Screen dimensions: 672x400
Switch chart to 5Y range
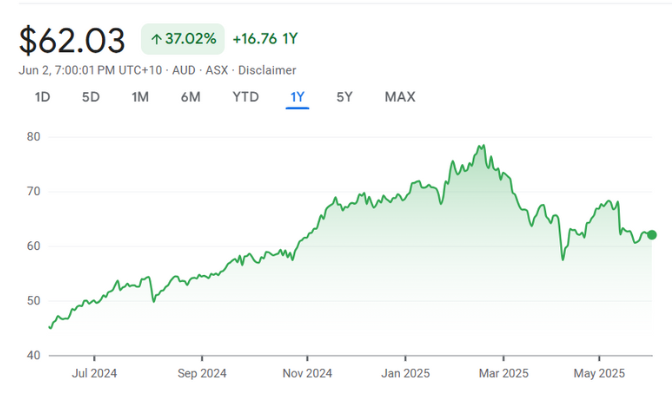(x=344, y=97)
